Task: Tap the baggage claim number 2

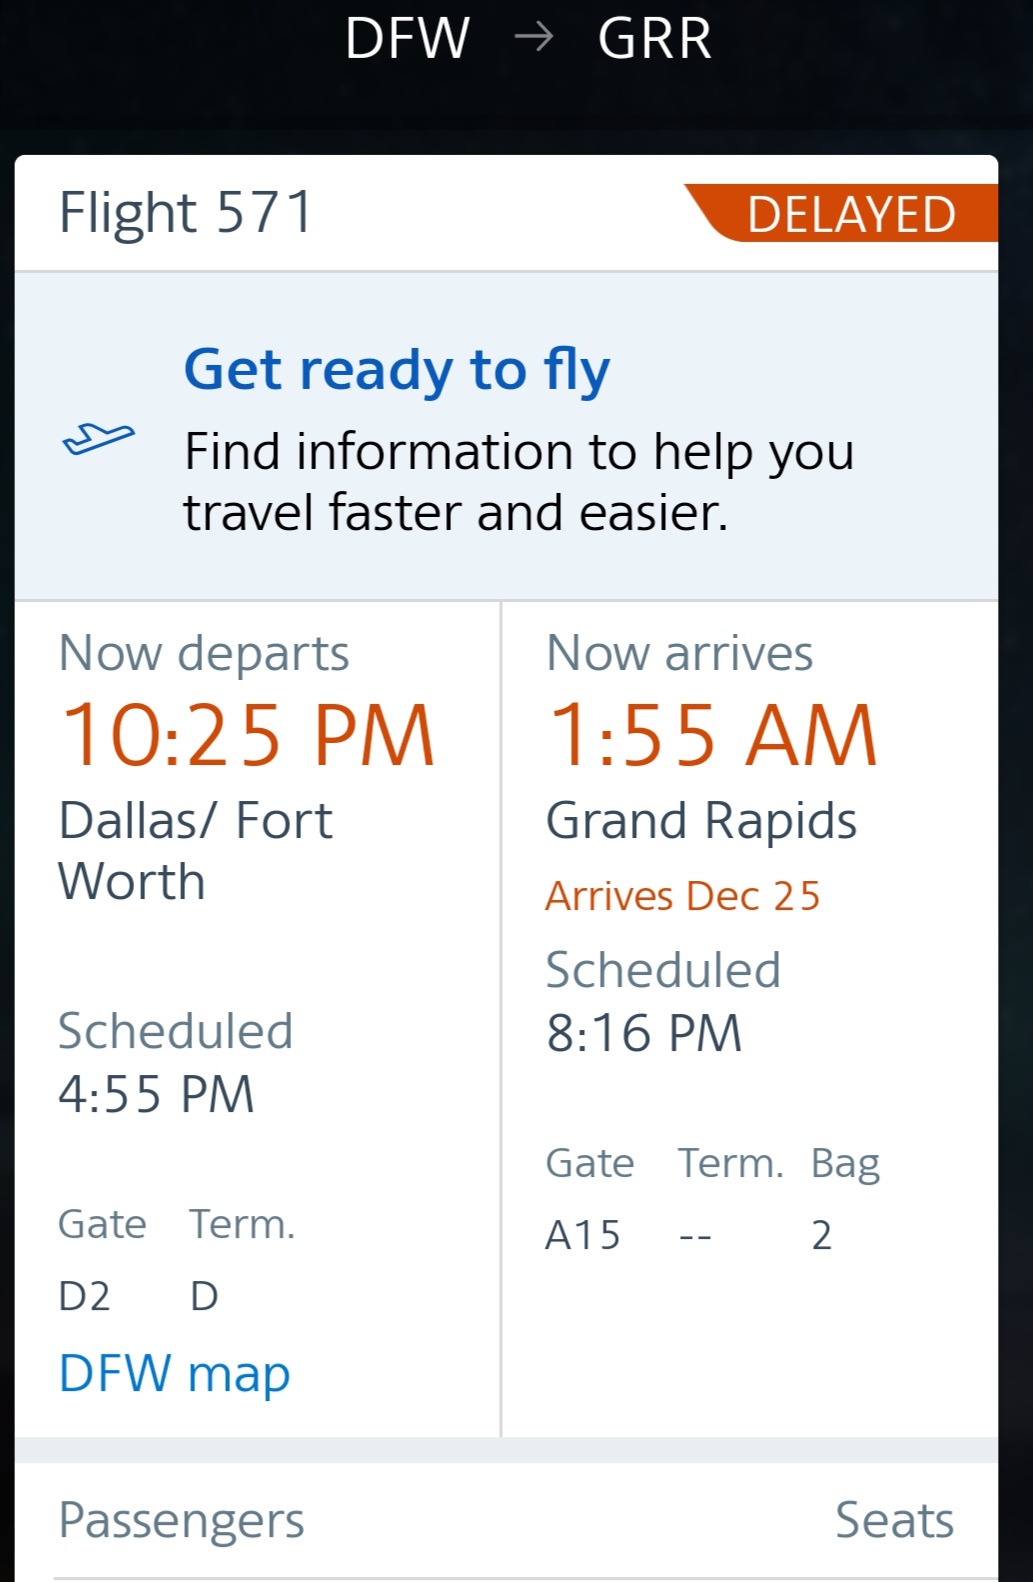Action: [821, 1235]
